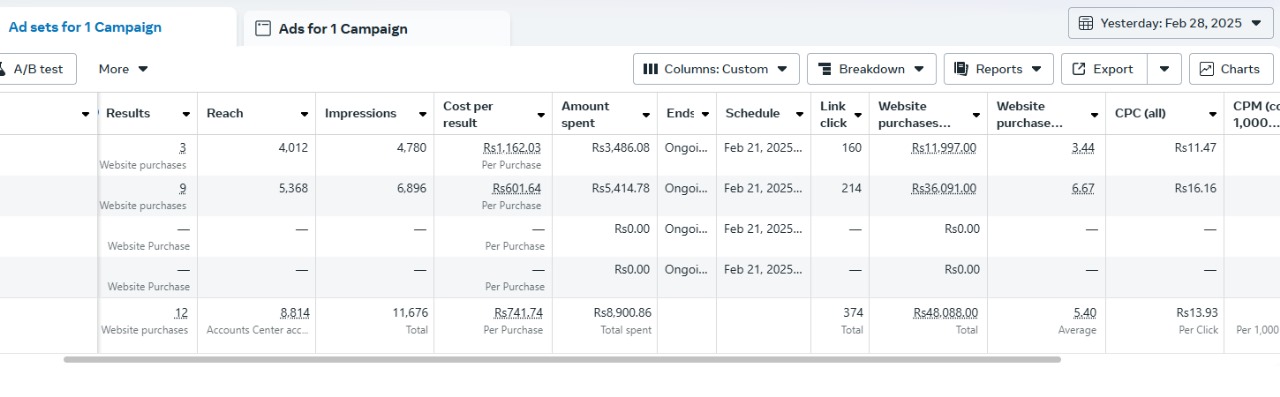Screen dimensions: 1280x397
Task: Click the 6.67 purchase ROAS value
Action: pos(1083,188)
